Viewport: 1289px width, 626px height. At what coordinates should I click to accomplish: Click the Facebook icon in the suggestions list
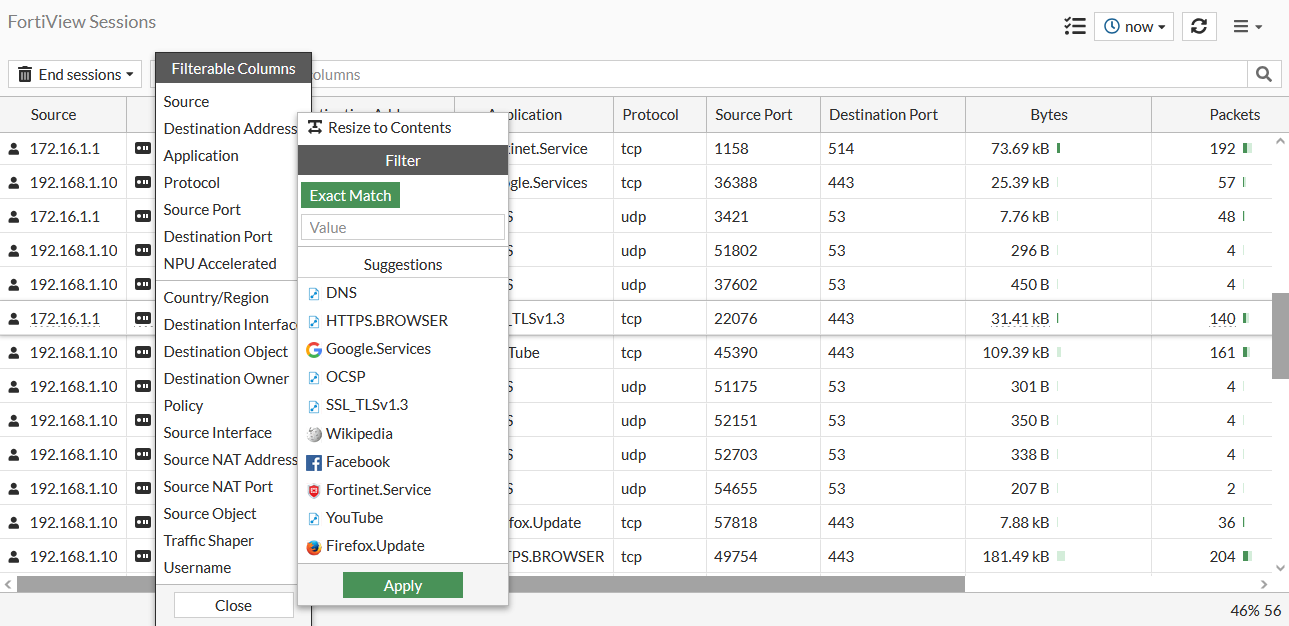click(x=312, y=461)
